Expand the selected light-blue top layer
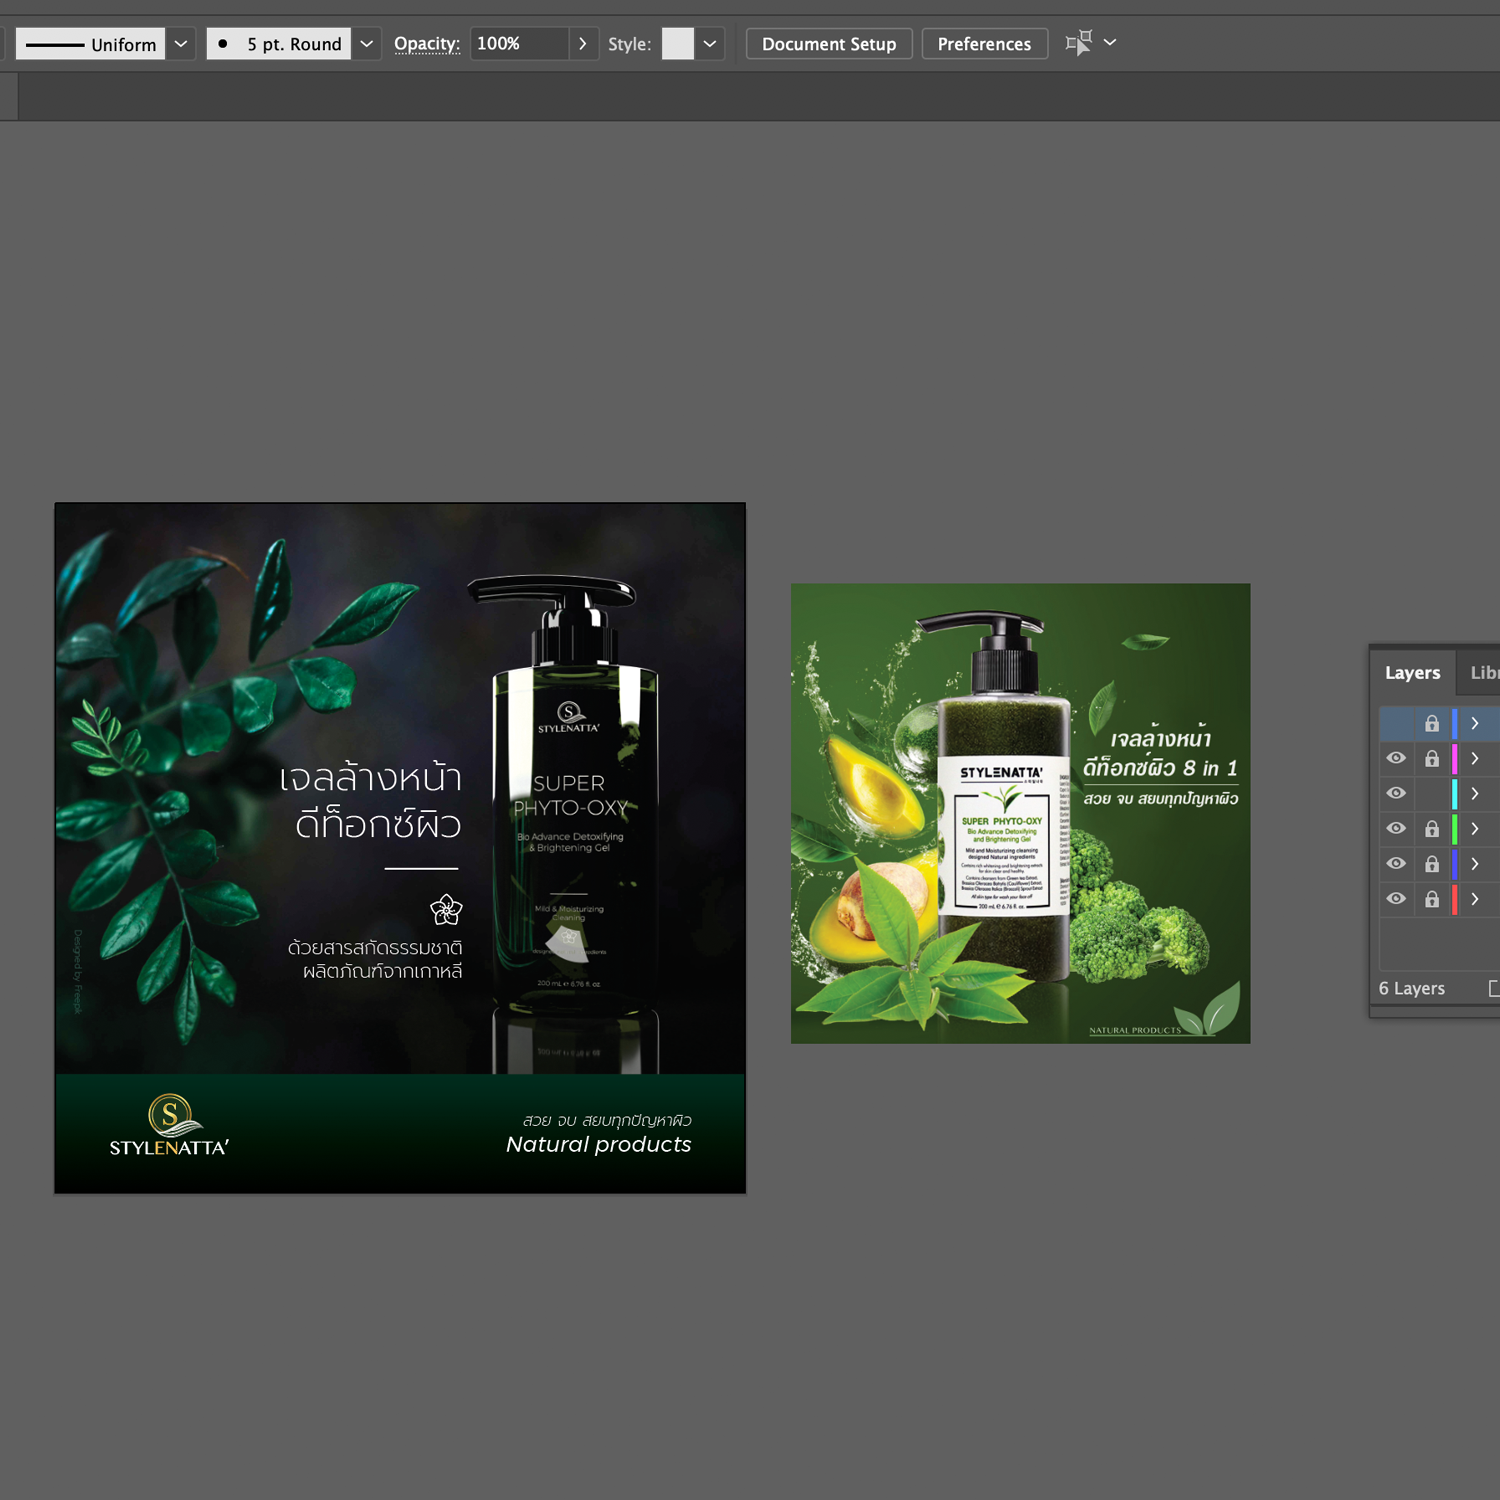 pyautogui.click(x=1475, y=723)
